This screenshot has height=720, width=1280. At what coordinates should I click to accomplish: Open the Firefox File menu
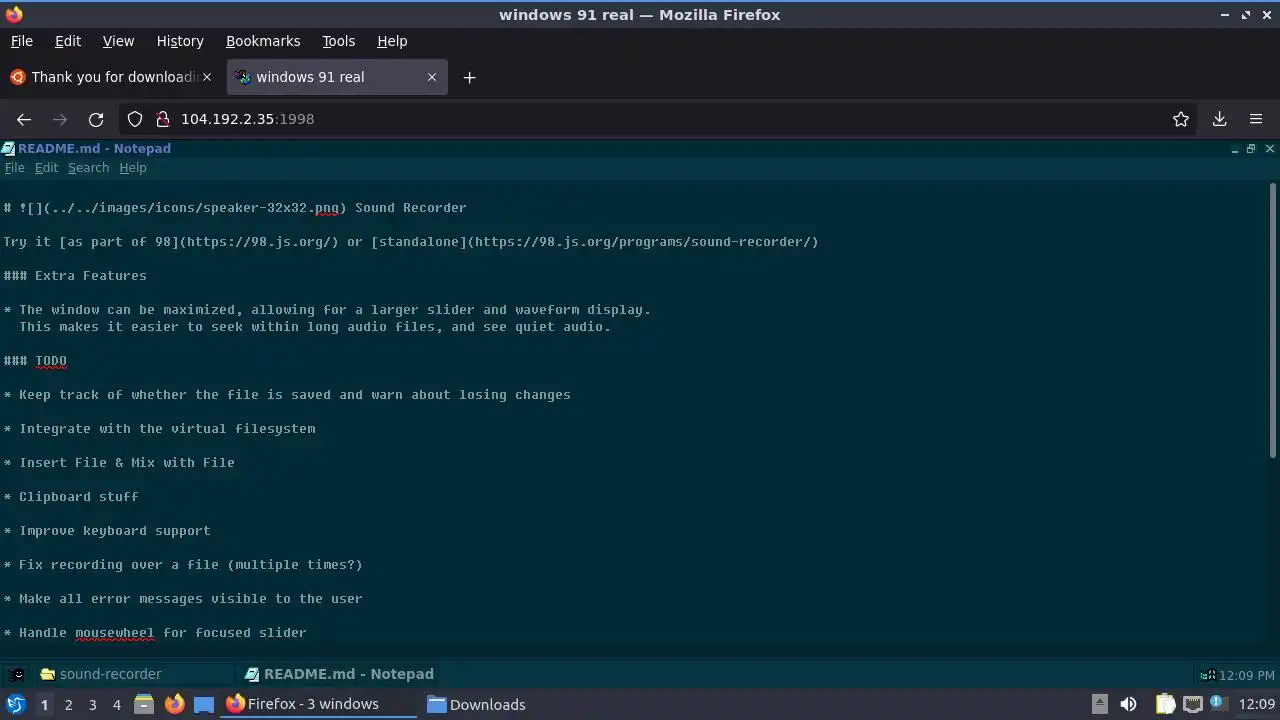pos(21,41)
